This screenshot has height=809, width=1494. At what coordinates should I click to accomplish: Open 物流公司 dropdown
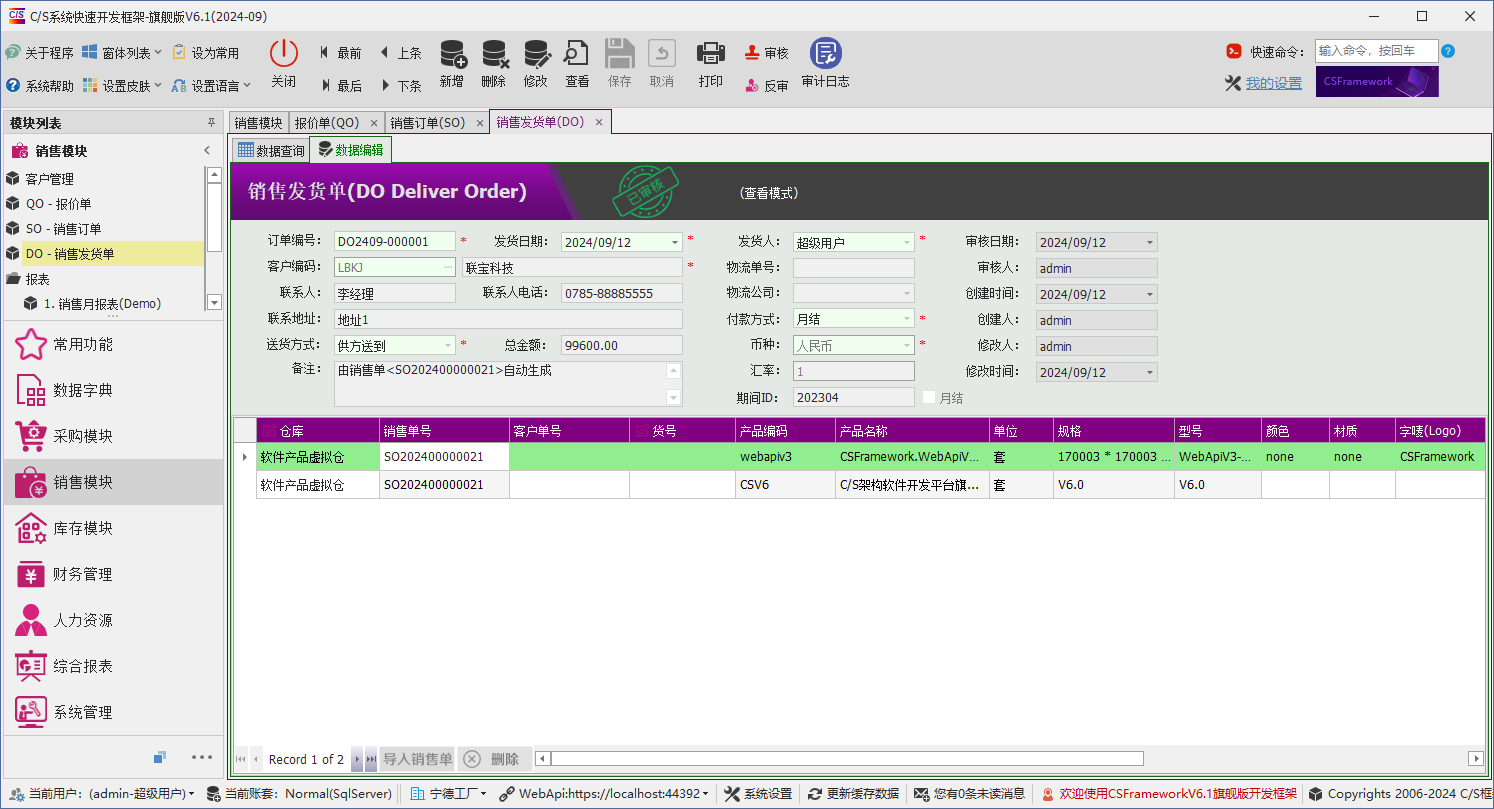[x=907, y=294]
